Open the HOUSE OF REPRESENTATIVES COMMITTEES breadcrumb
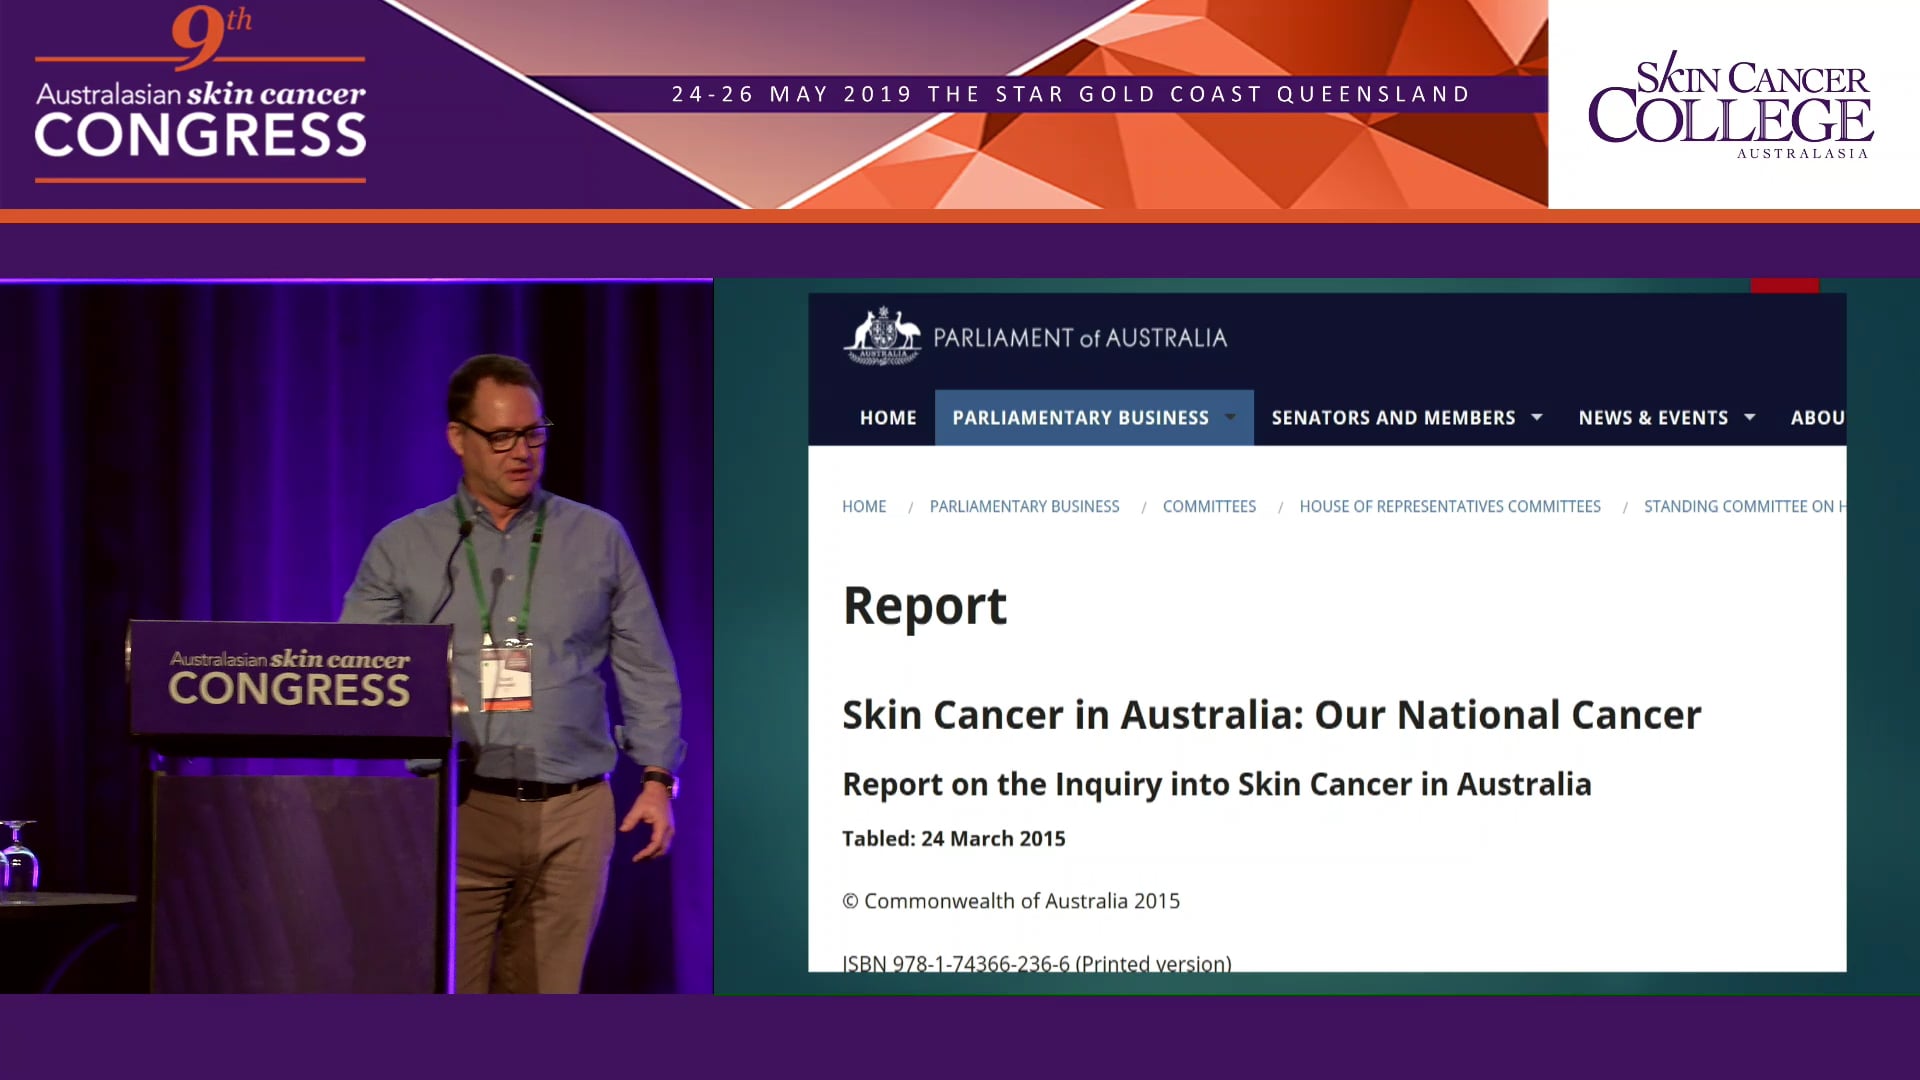 tap(1450, 506)
